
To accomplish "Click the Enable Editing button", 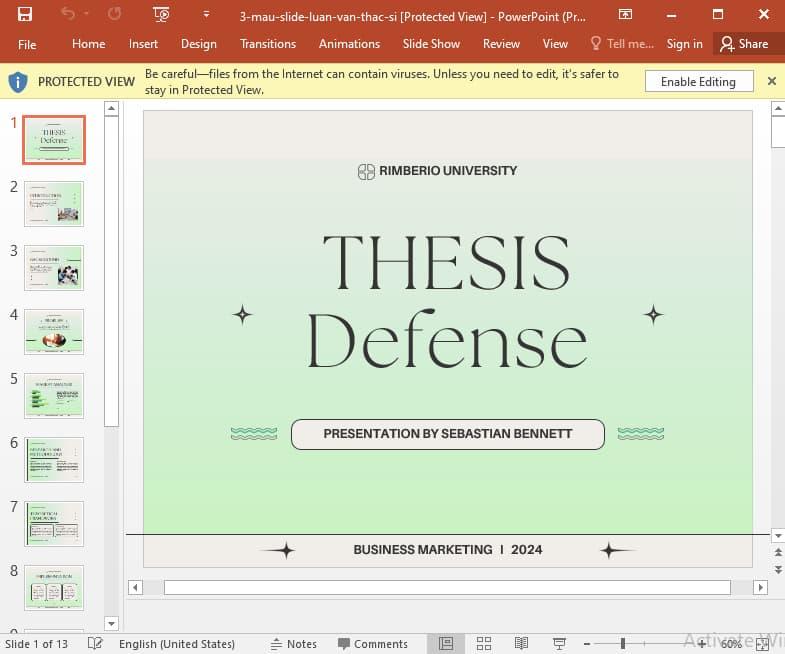I will coord(698,82).
